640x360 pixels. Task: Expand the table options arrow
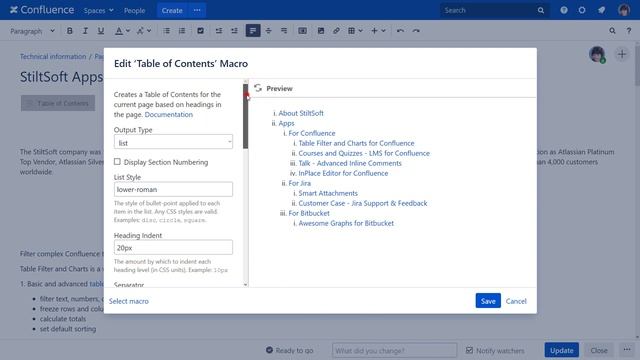click(x=361, y=31)
